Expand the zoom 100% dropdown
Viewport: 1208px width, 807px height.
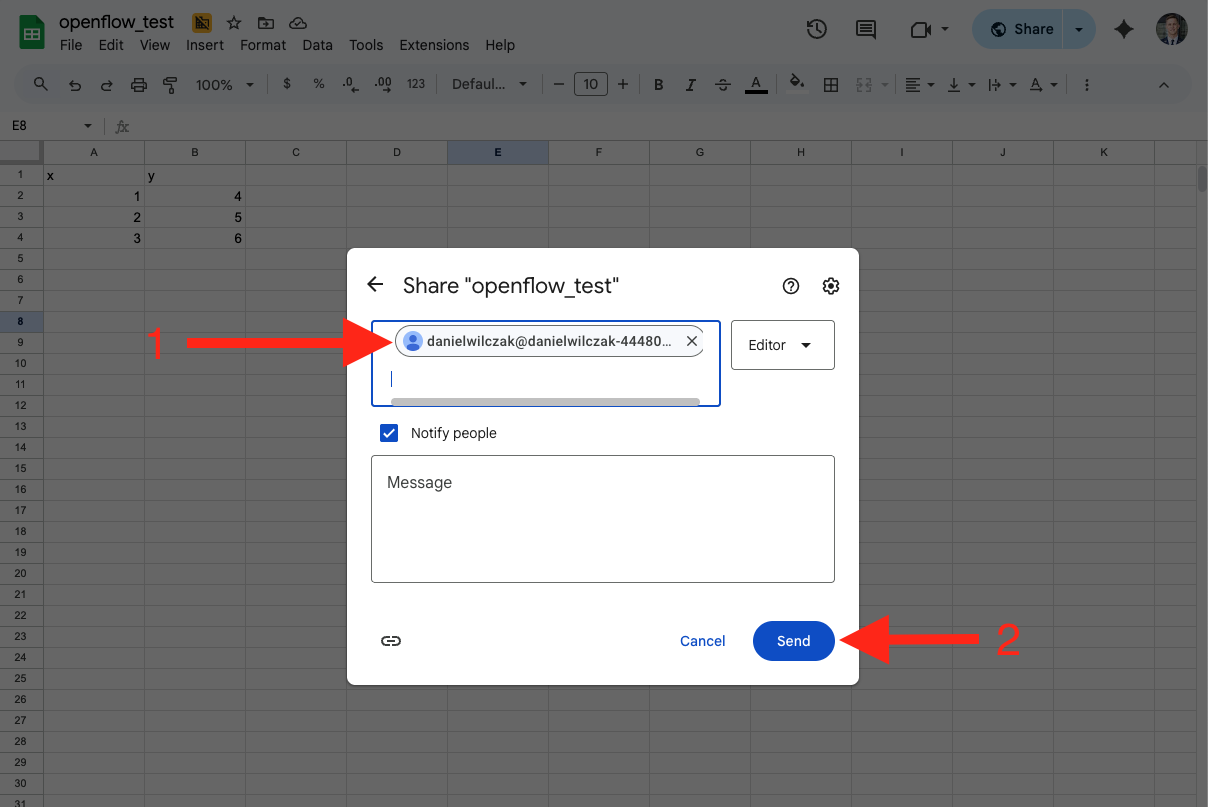pos(225,85)
